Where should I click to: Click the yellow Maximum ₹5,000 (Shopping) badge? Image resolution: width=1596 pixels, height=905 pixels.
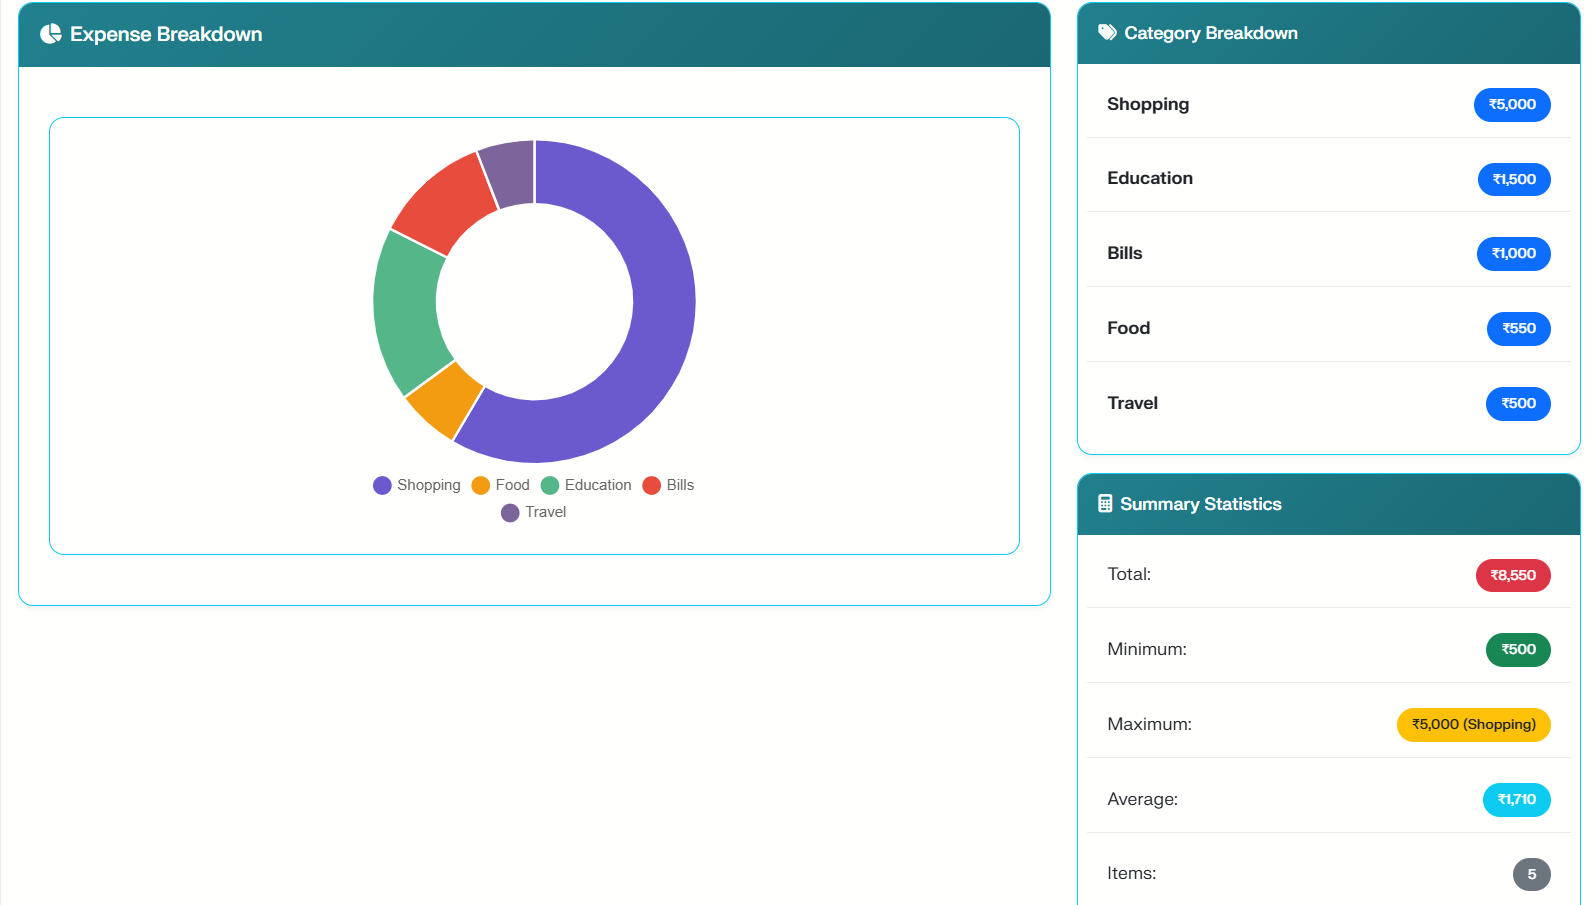point(1473,725)
